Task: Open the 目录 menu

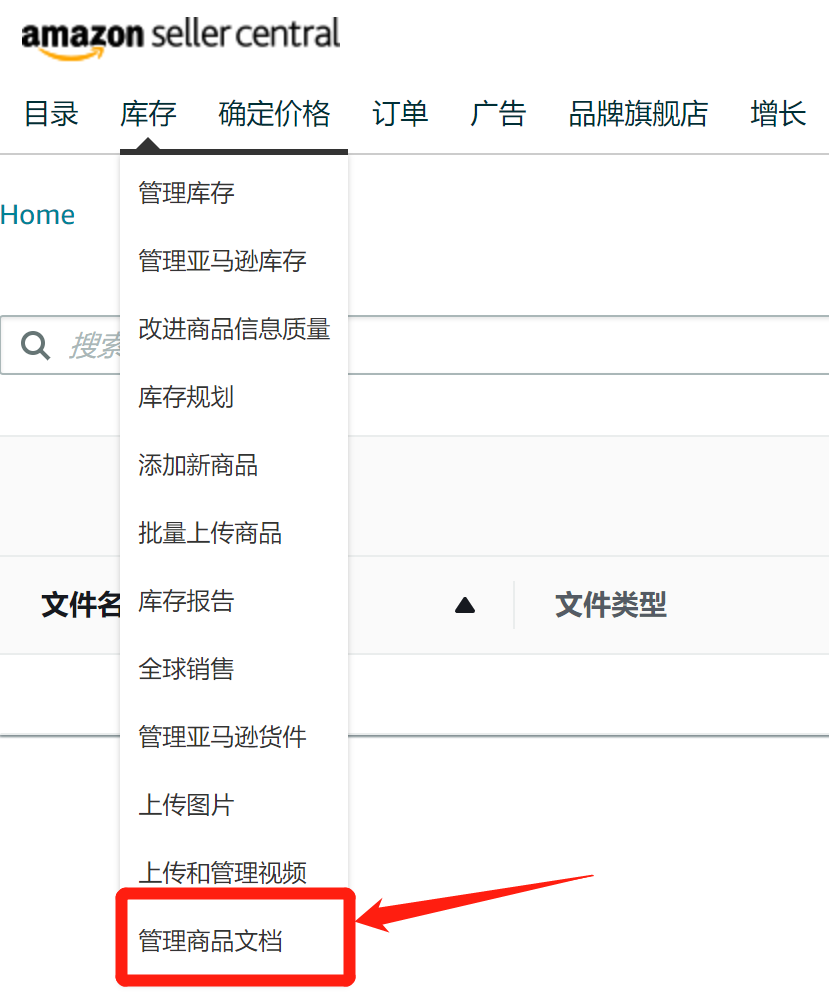Action: tap(51, 114)
